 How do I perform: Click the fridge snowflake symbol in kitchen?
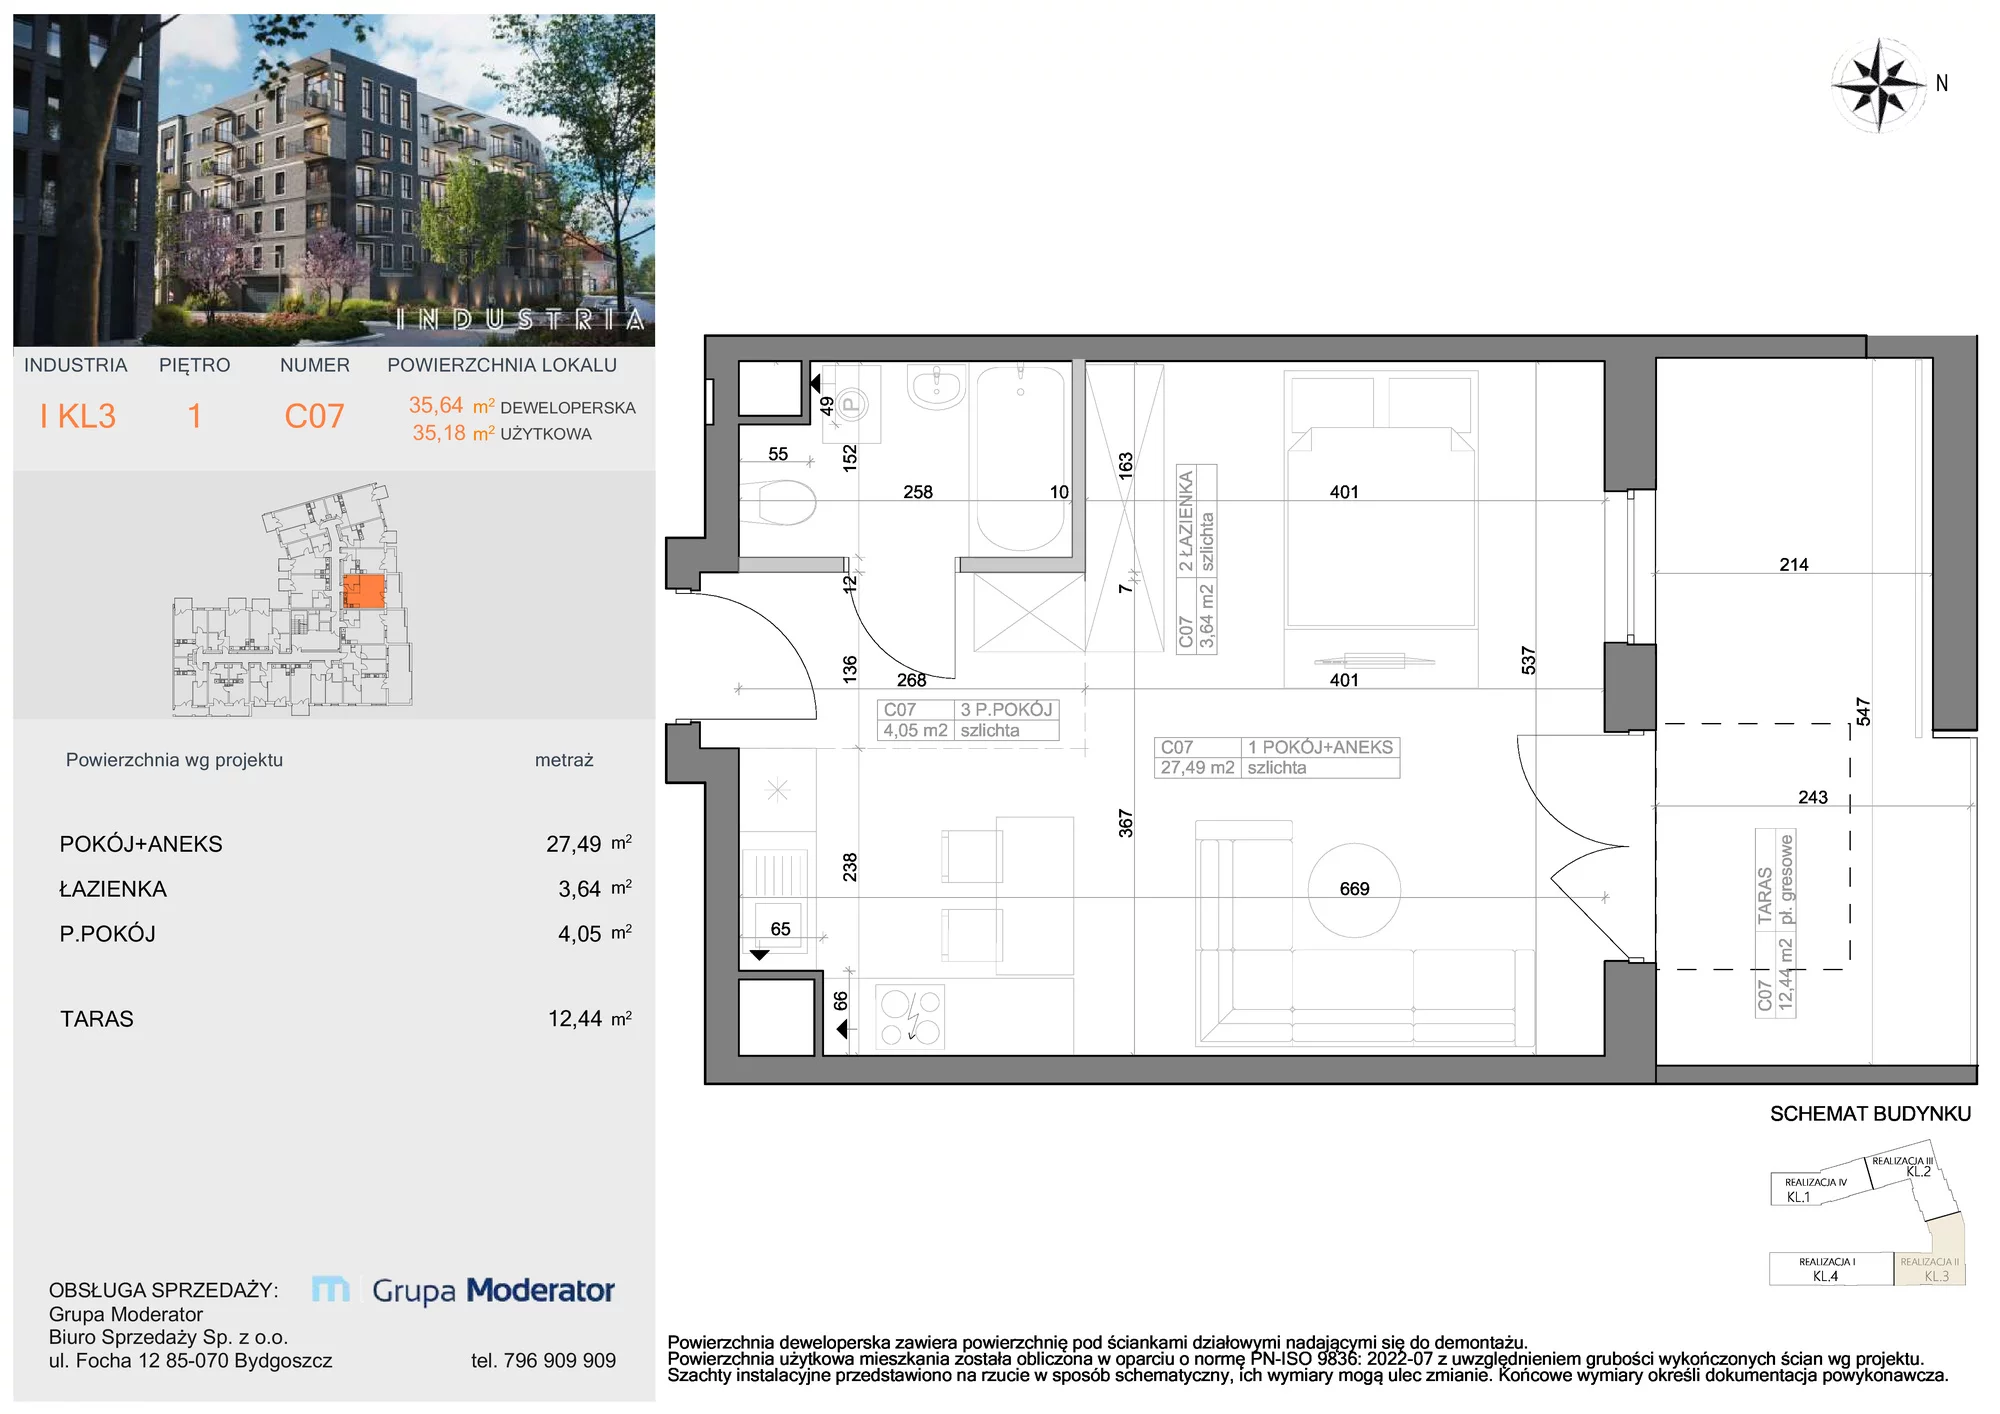tap(777, 790)
